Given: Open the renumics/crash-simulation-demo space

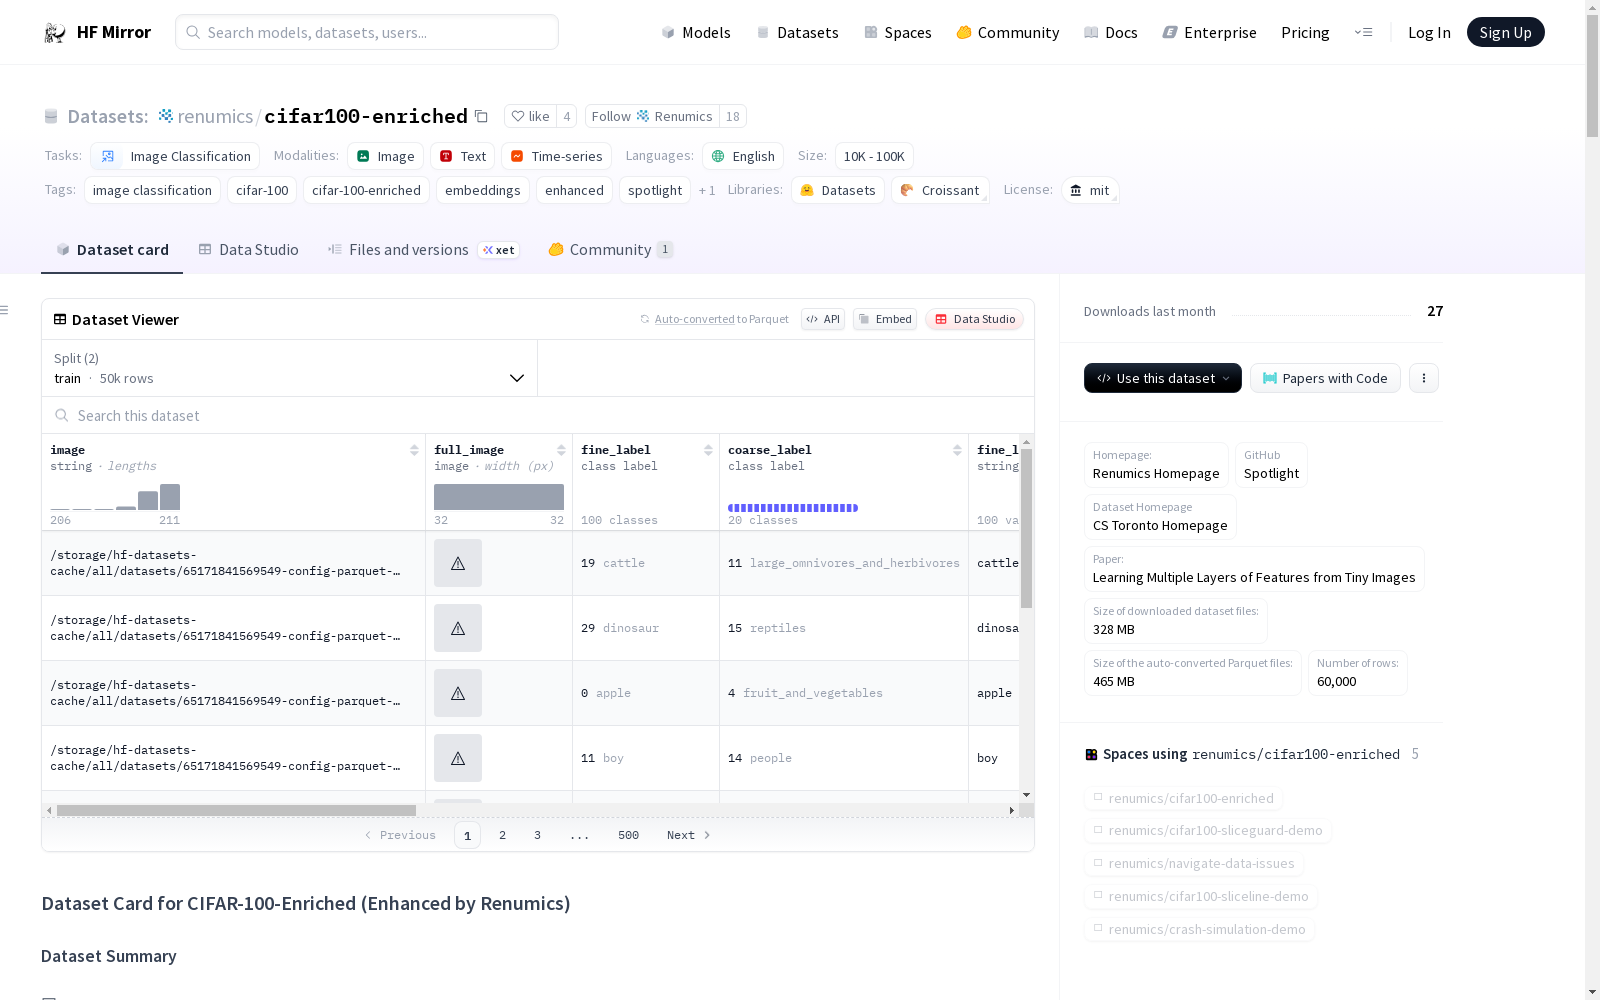Looking at the screenshot, I should (1199, 930).
